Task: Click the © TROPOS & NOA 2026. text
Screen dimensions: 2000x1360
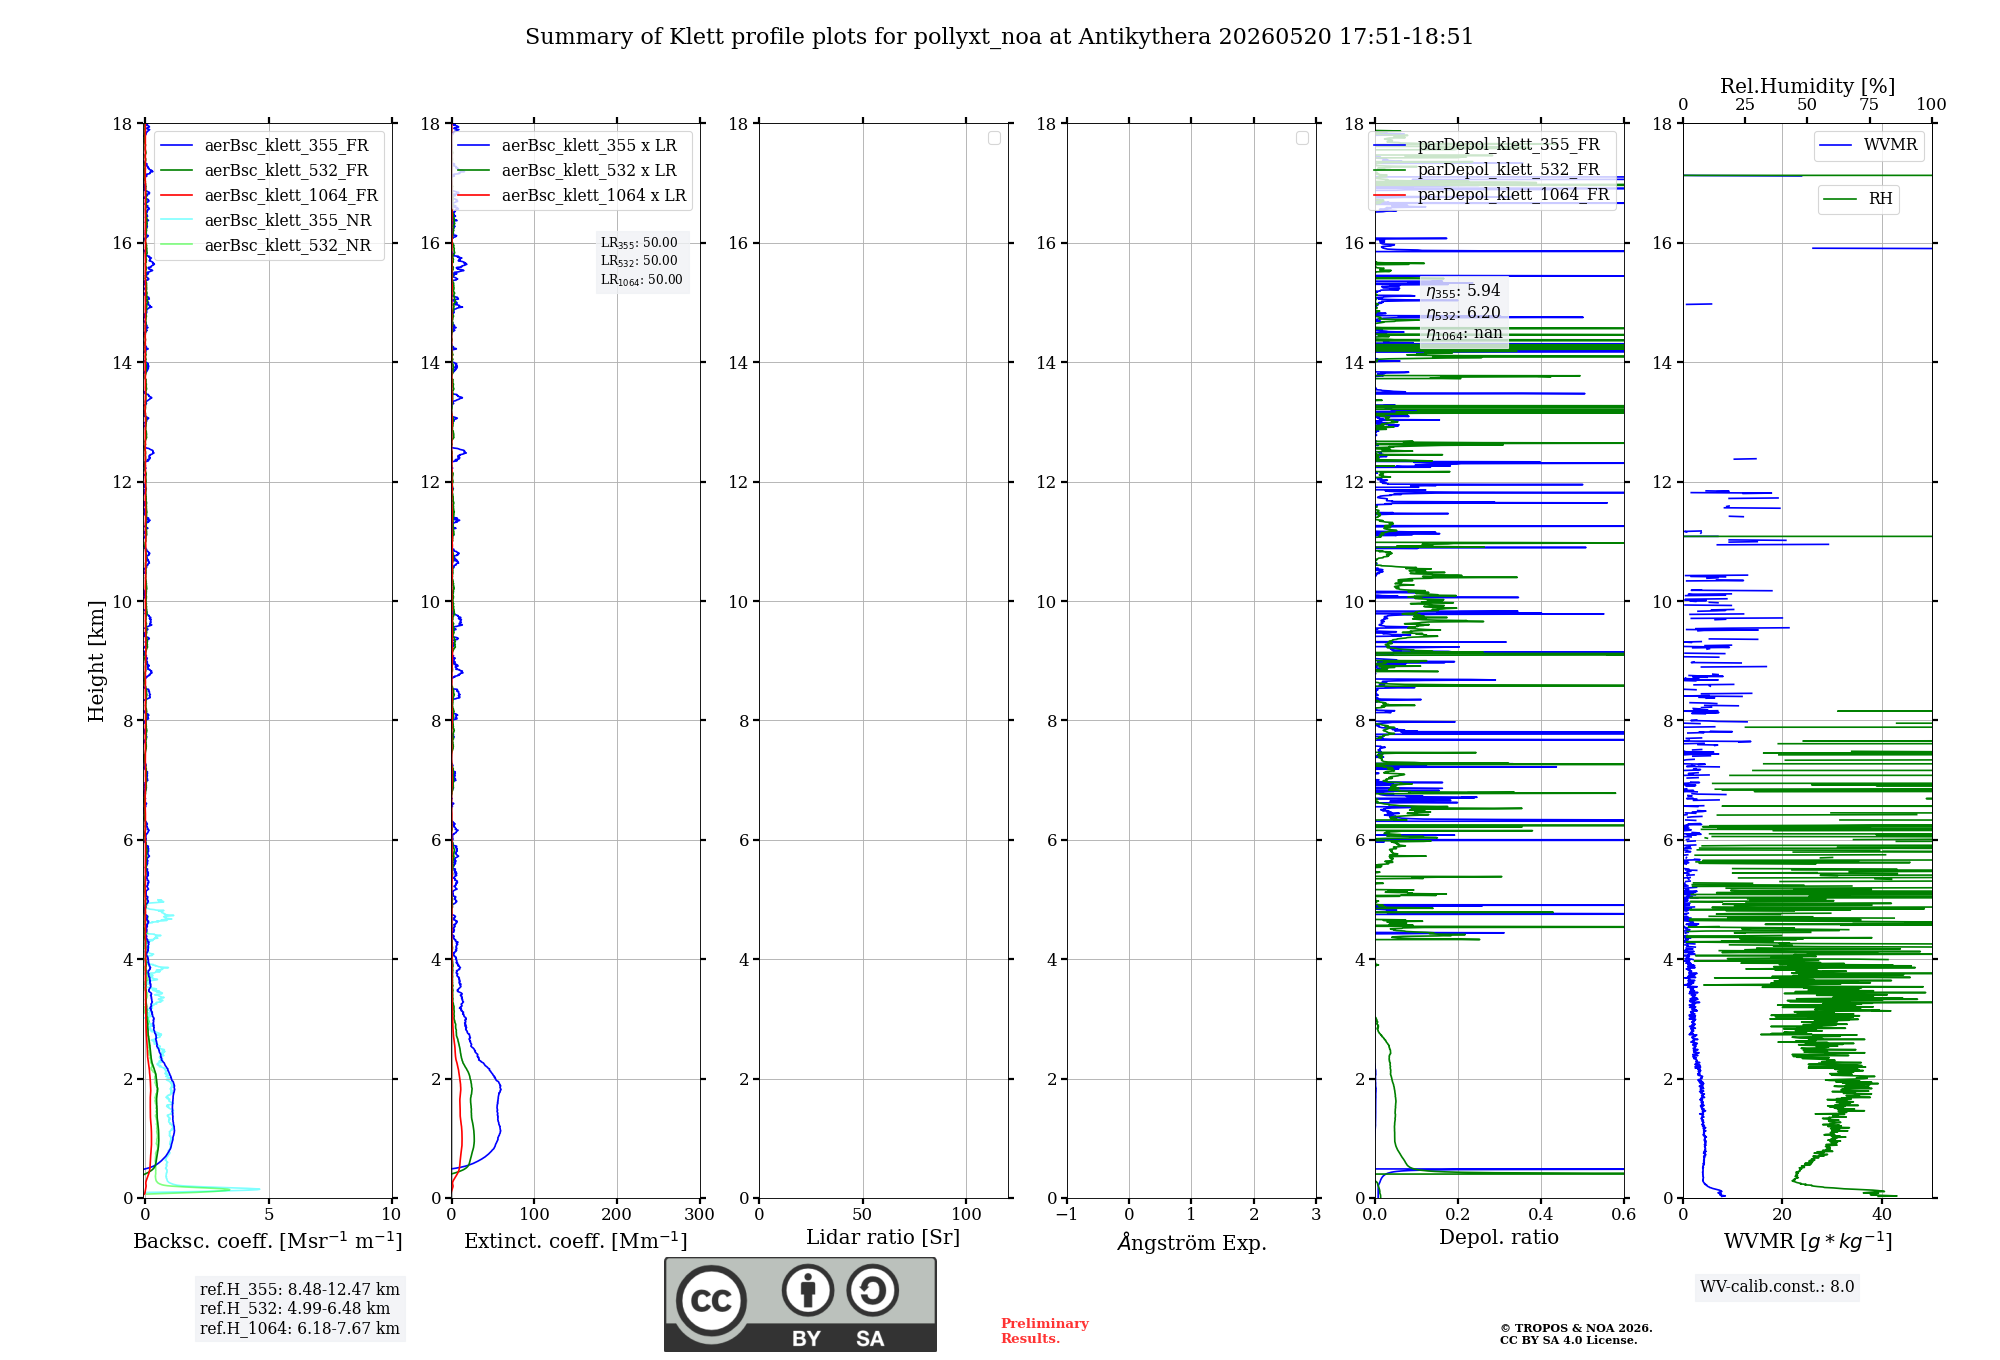Action: 1576,1328
